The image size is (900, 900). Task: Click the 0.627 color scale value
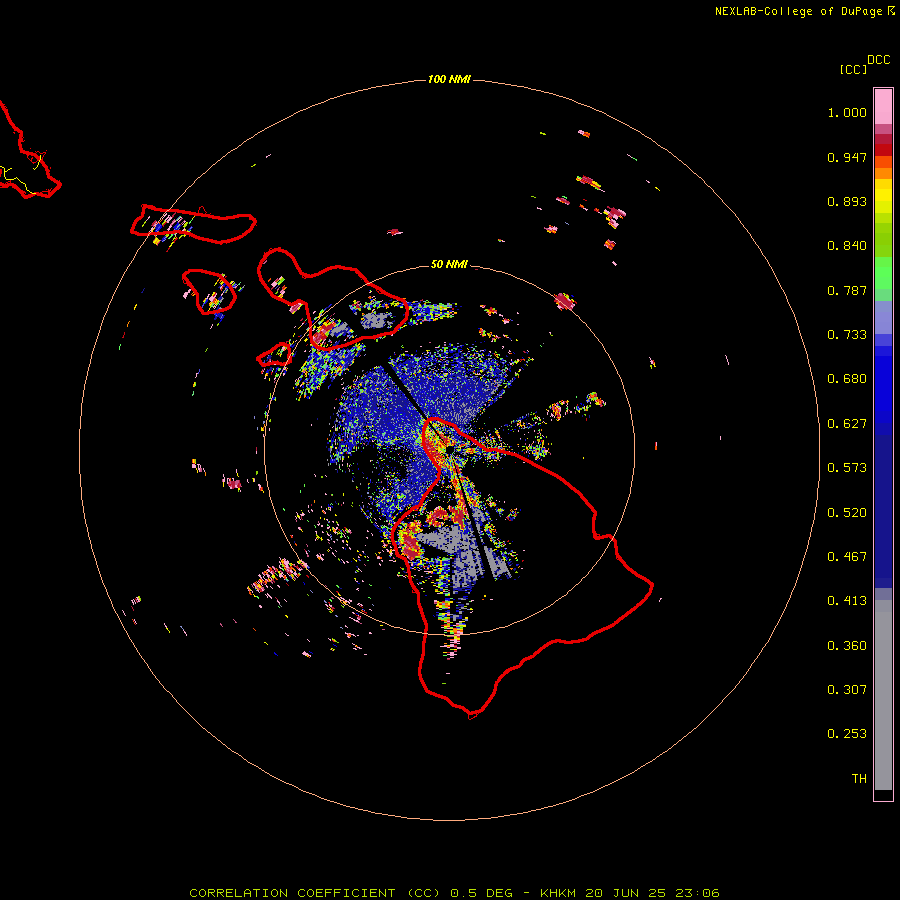point(847,424)
